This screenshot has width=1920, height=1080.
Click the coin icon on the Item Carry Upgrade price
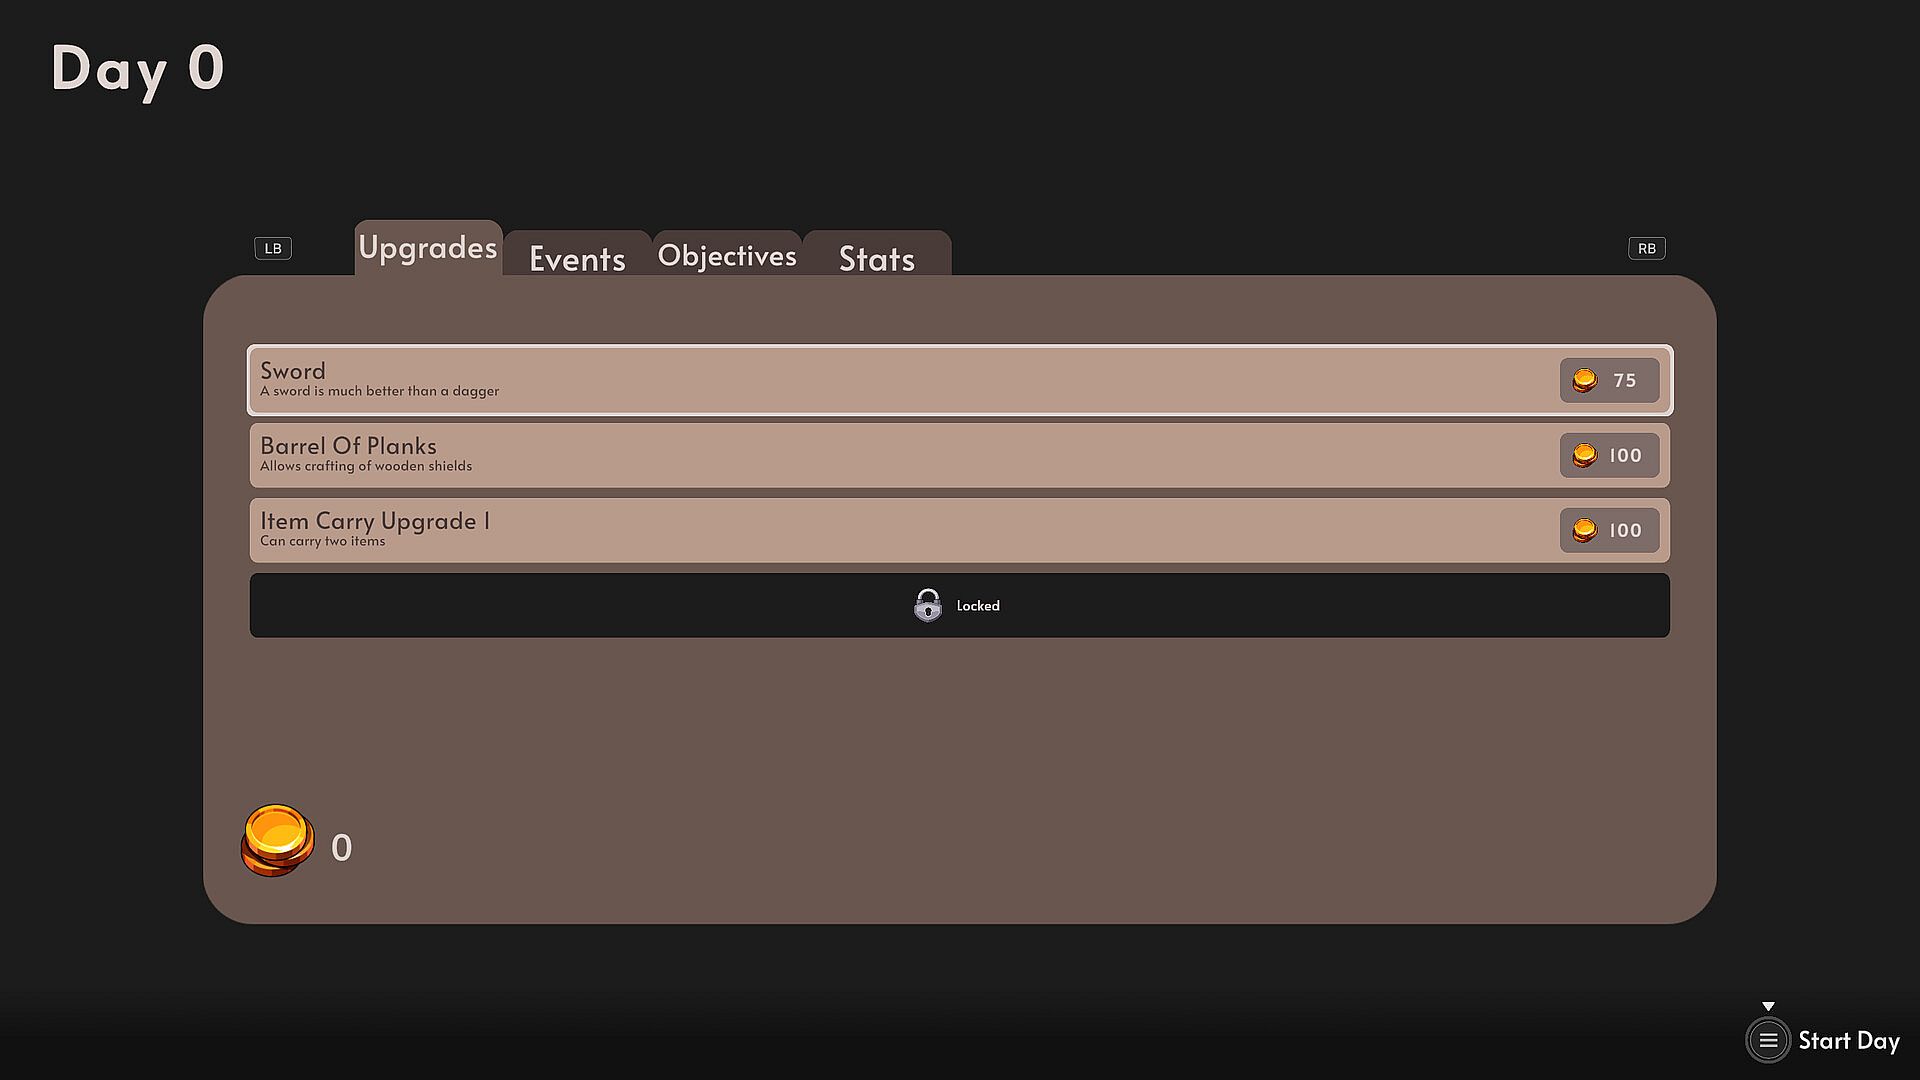(x=1585, y=531)
